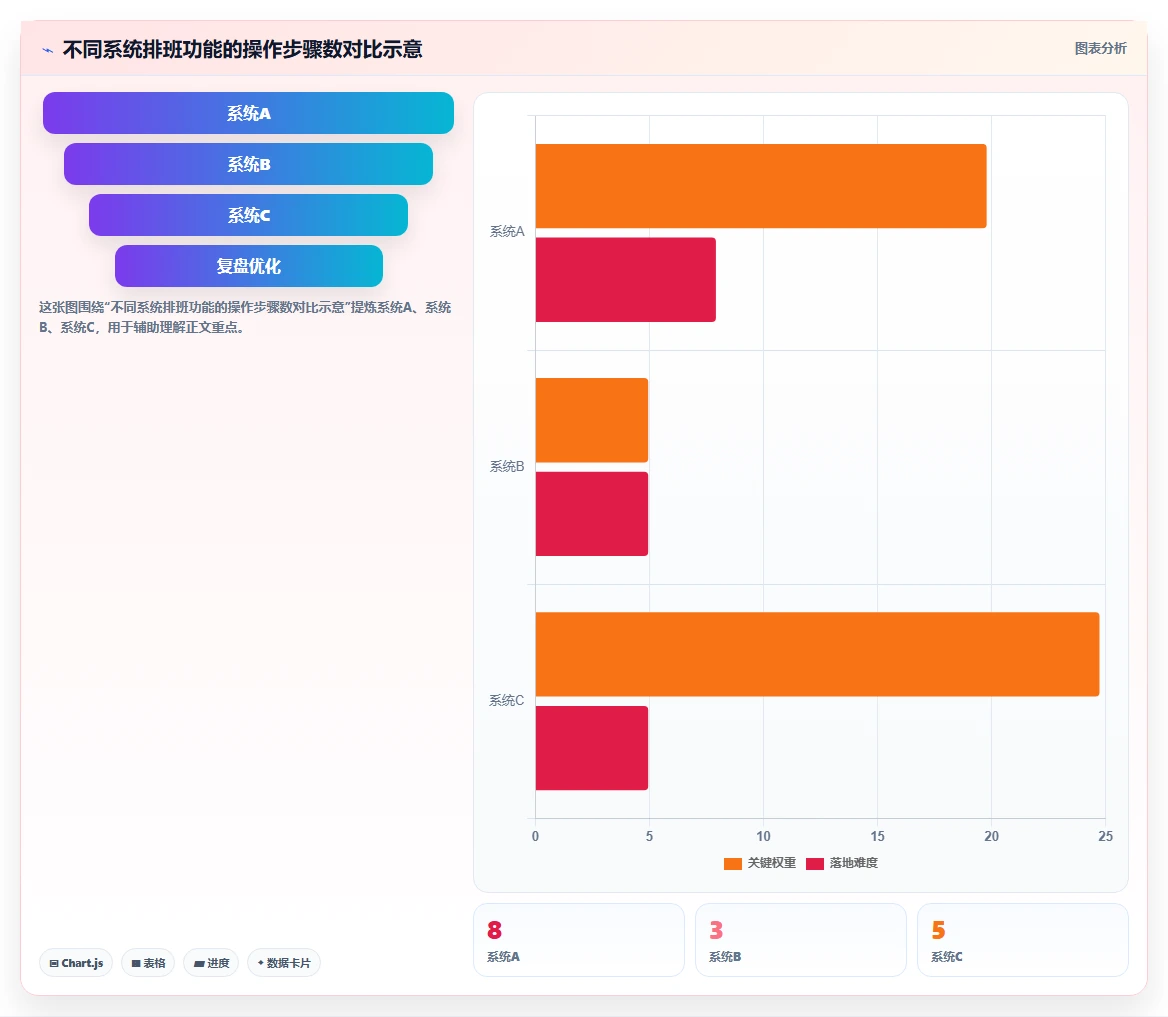The width and height of the screenshot is (1168, 1017).
Task: Toggle the 落地难度 legend entry
Action: pyautogui.click(x=842, y=863)
